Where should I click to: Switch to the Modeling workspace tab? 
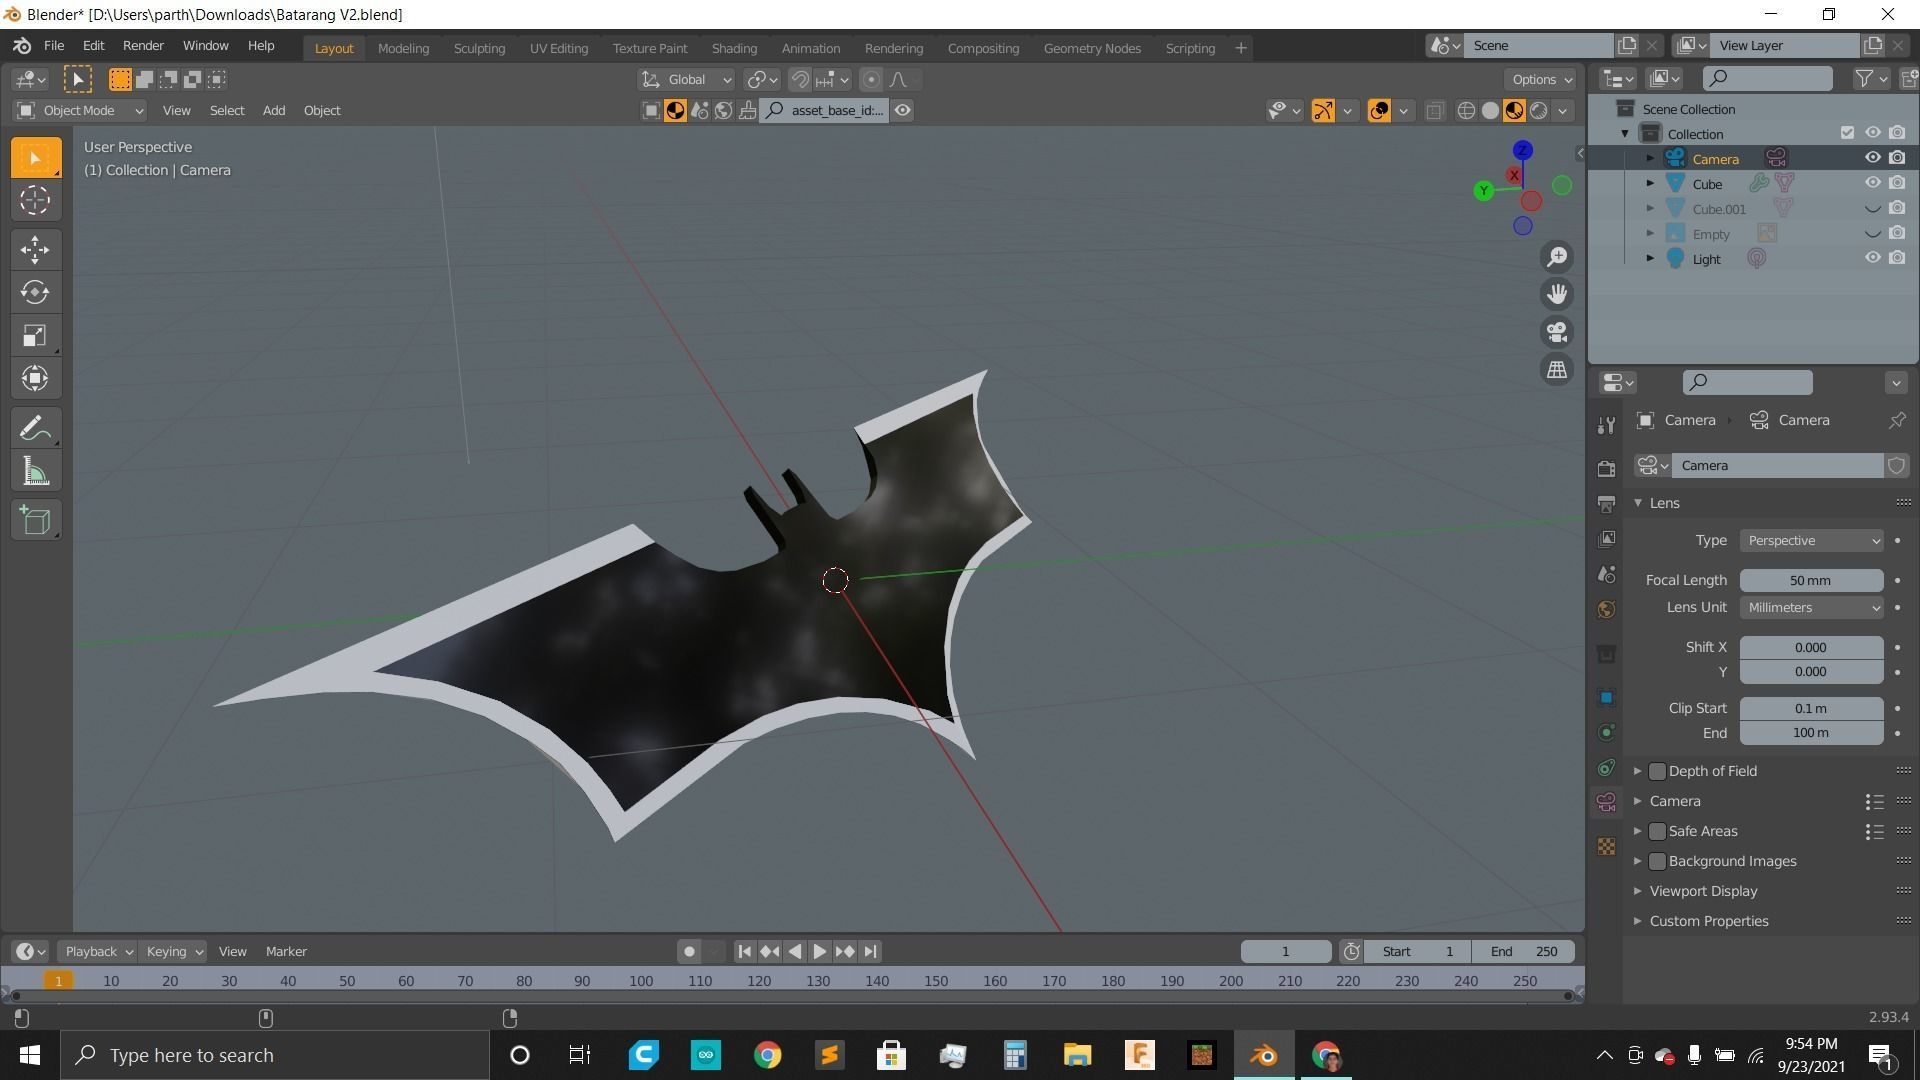point(403,48)
